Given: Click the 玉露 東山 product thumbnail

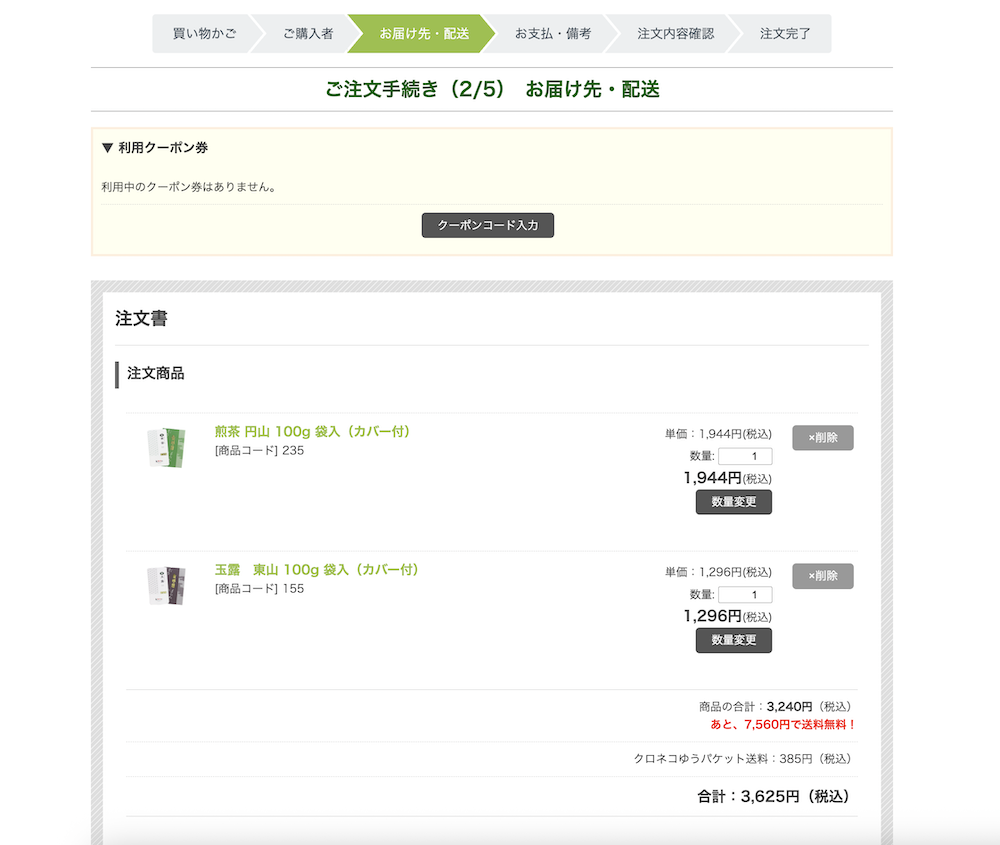Looking at the screenshot, I should [166, 586].
